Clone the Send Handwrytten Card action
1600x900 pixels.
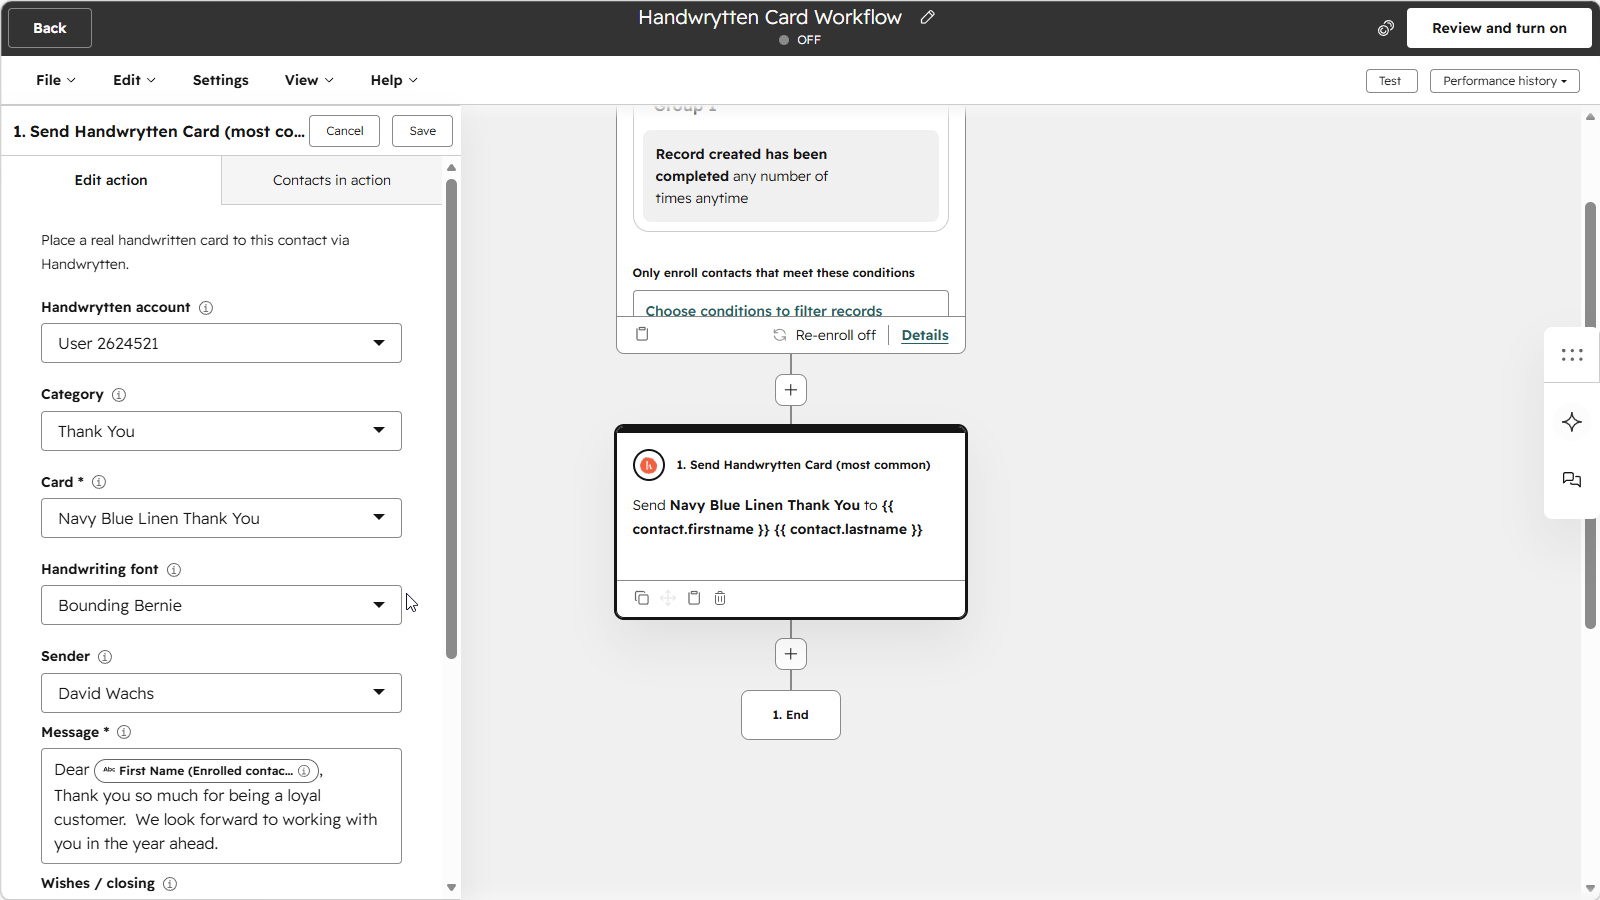point(642,598)
